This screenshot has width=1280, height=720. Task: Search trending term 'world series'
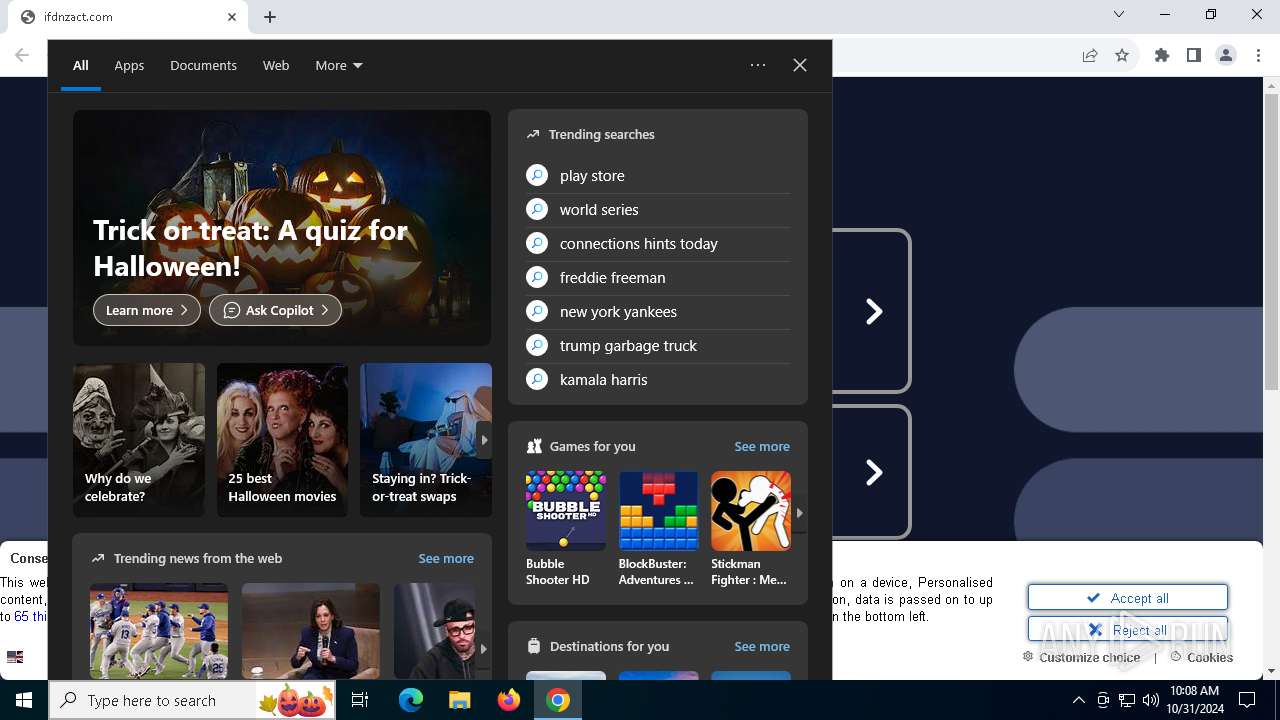point(658,210)
